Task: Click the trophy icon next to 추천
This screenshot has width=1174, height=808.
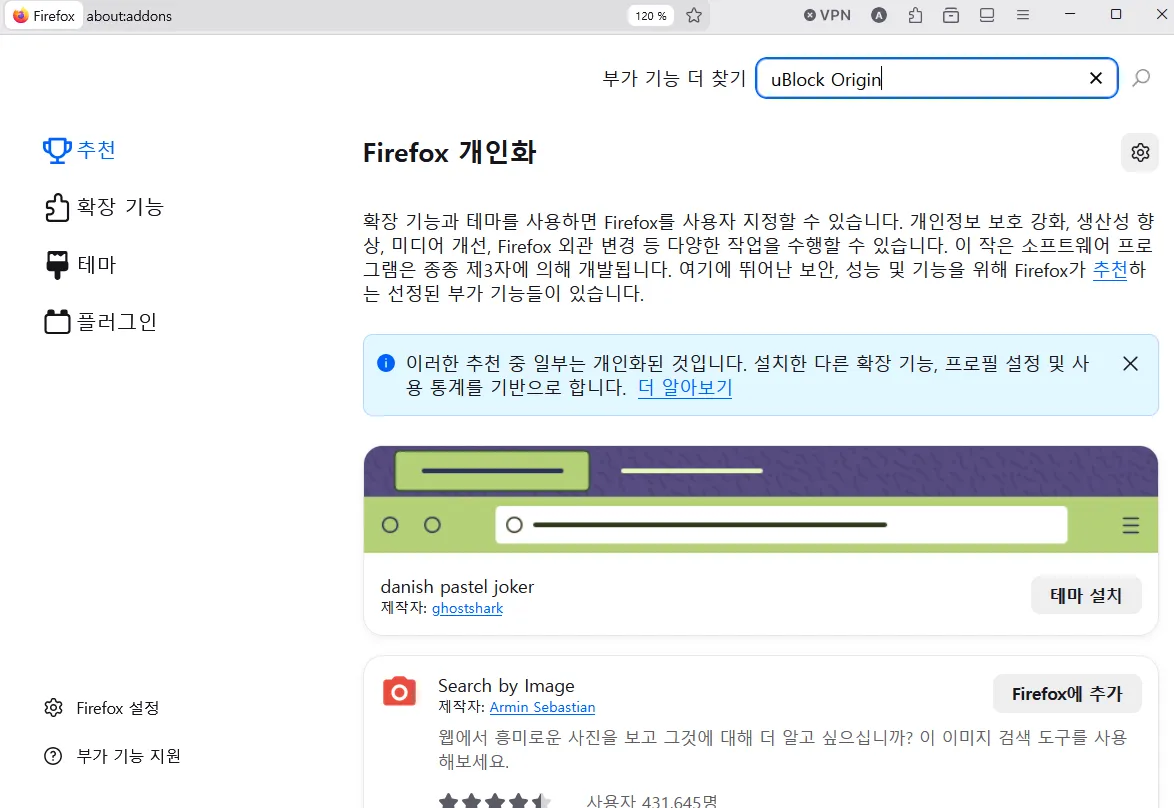Action: (x=57, y=151)
